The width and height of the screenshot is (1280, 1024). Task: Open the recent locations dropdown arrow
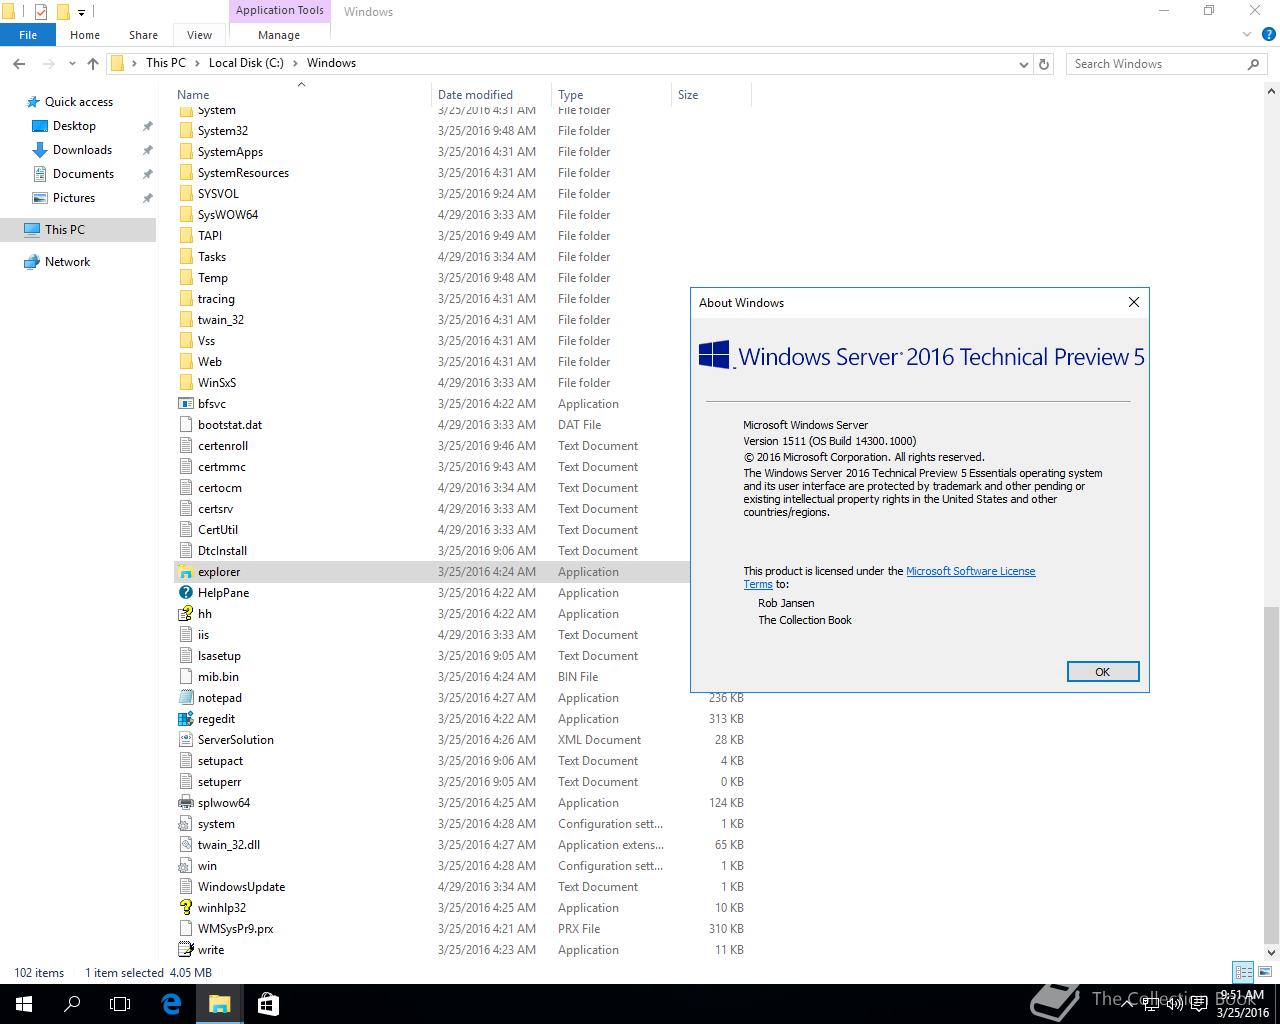point(72,63)
